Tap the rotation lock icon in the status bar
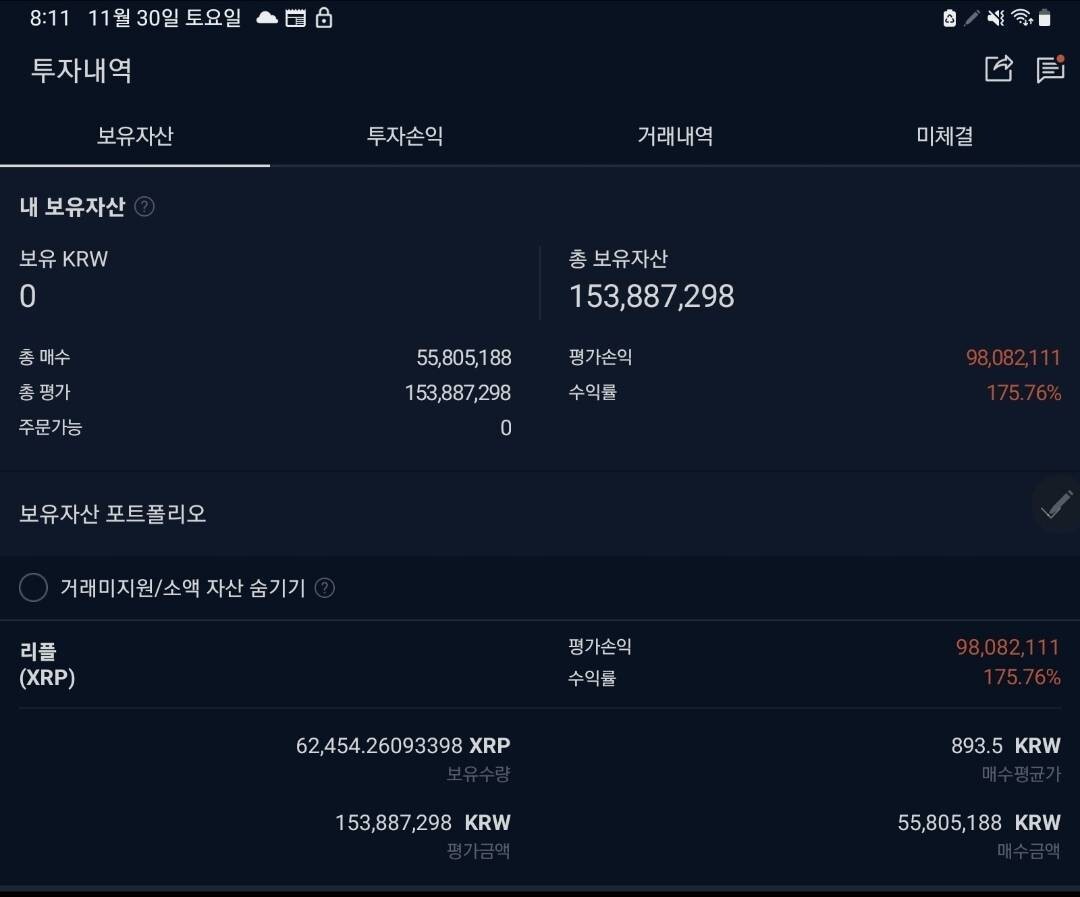Screen dimensions: 1080x897 click(x=323, y=17)
